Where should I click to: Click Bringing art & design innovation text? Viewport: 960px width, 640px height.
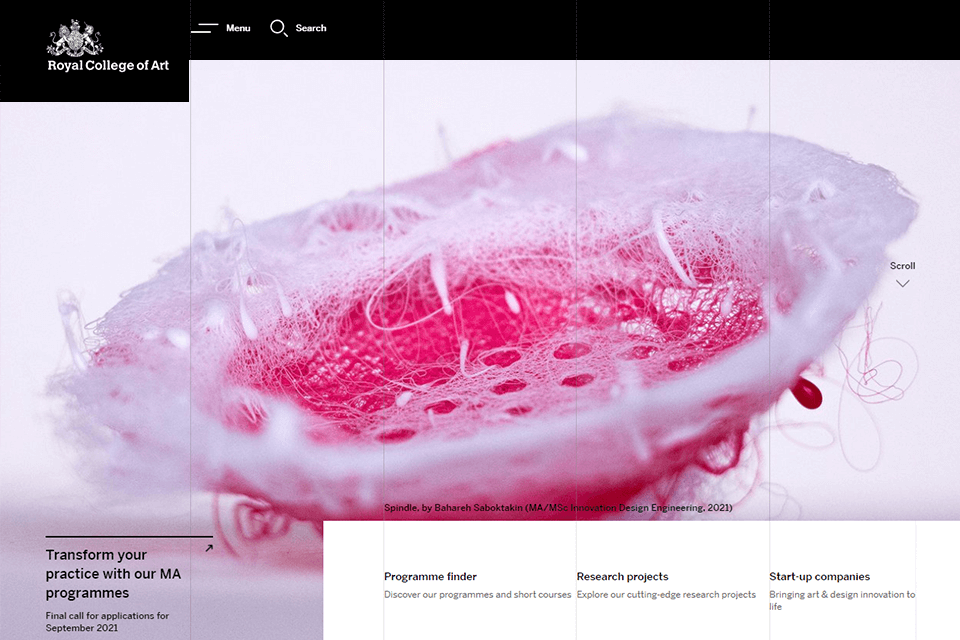pos(842,600)
